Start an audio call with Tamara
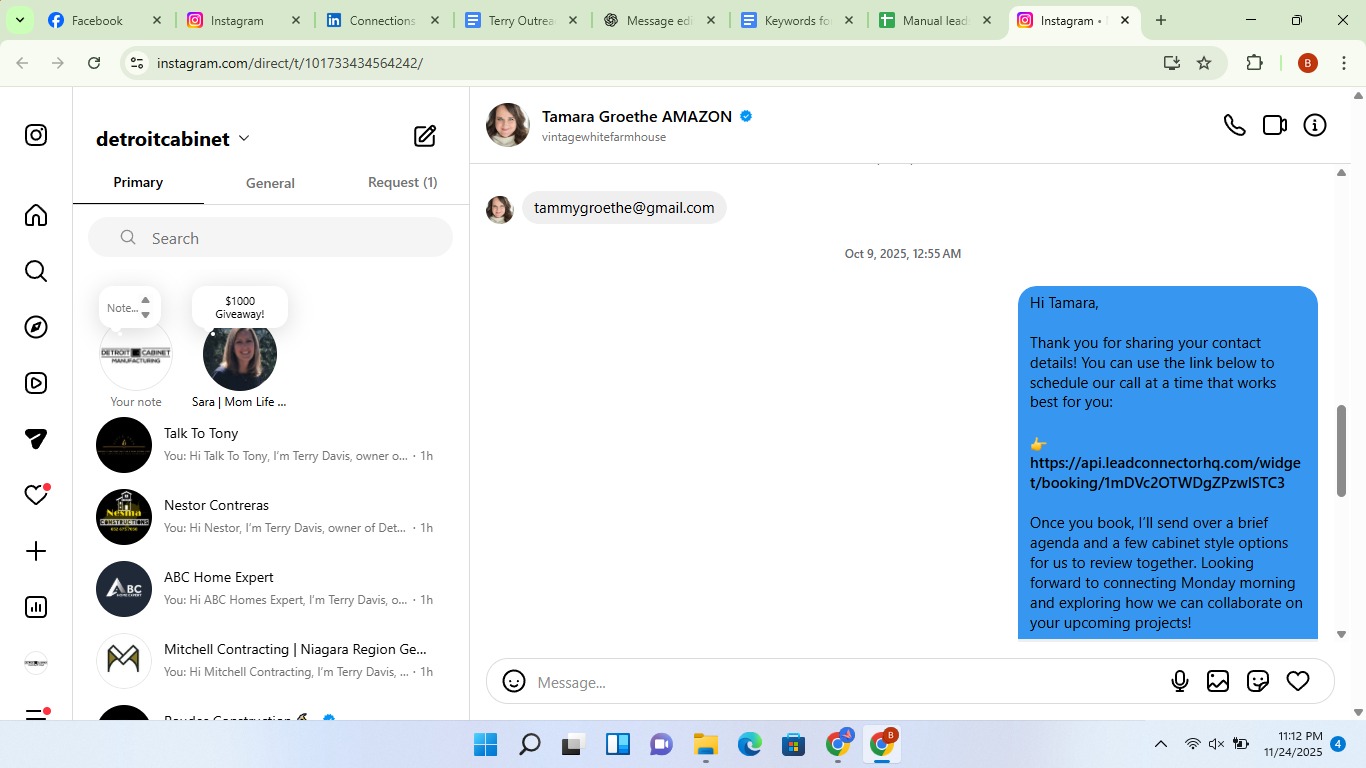The height and width of the screenshot is (768, 1366). (x=1234, y=125)
